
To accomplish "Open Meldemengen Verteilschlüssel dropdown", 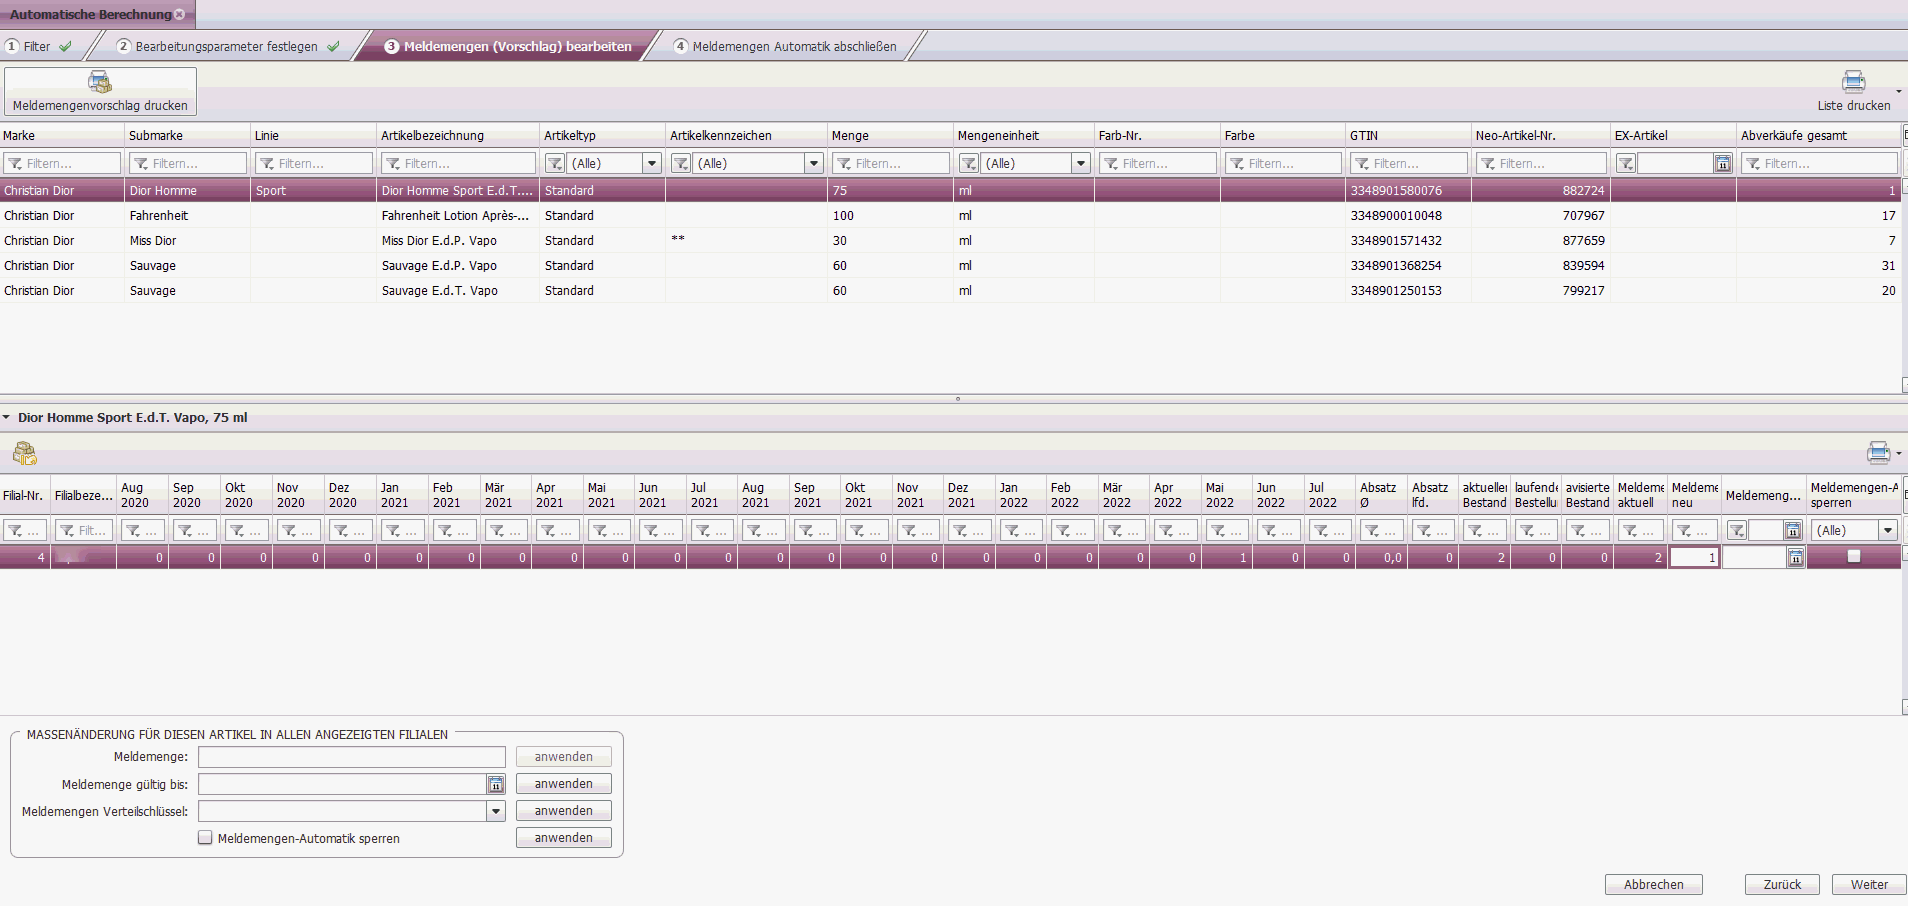I will click(x=496, y=811).
